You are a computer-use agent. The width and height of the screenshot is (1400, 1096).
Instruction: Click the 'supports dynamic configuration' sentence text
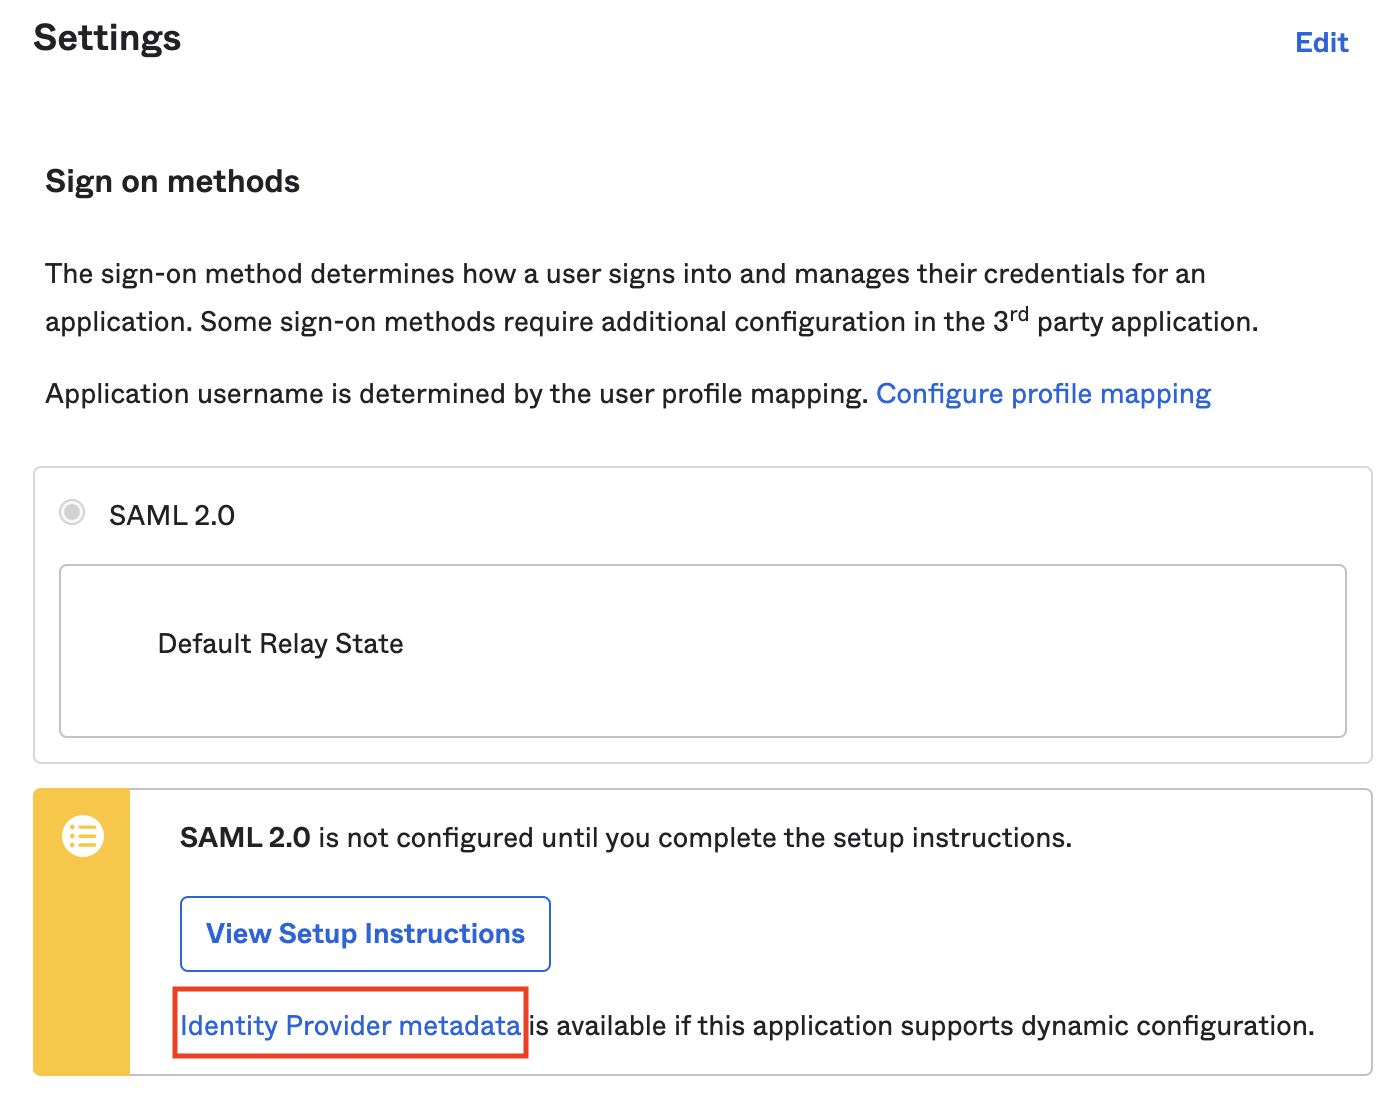coord(920,1026)
